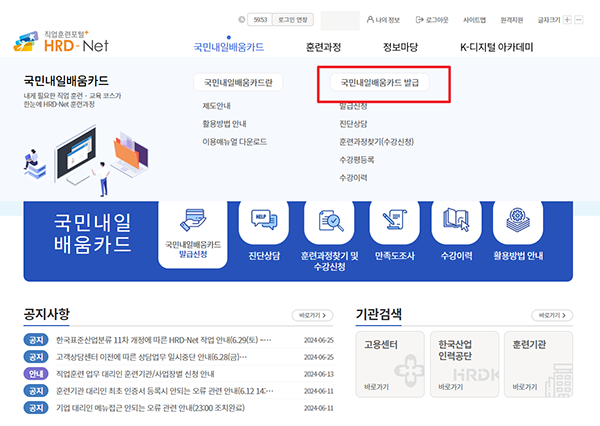Click 훈련과정찾기(수강신청) submenu item
This screenshot has height=426, width=600.
point(377,142)
